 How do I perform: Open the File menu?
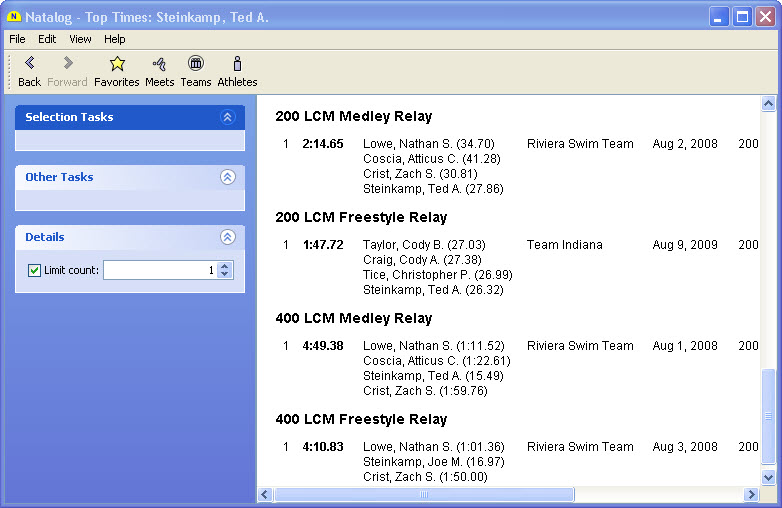pos(17,39)
